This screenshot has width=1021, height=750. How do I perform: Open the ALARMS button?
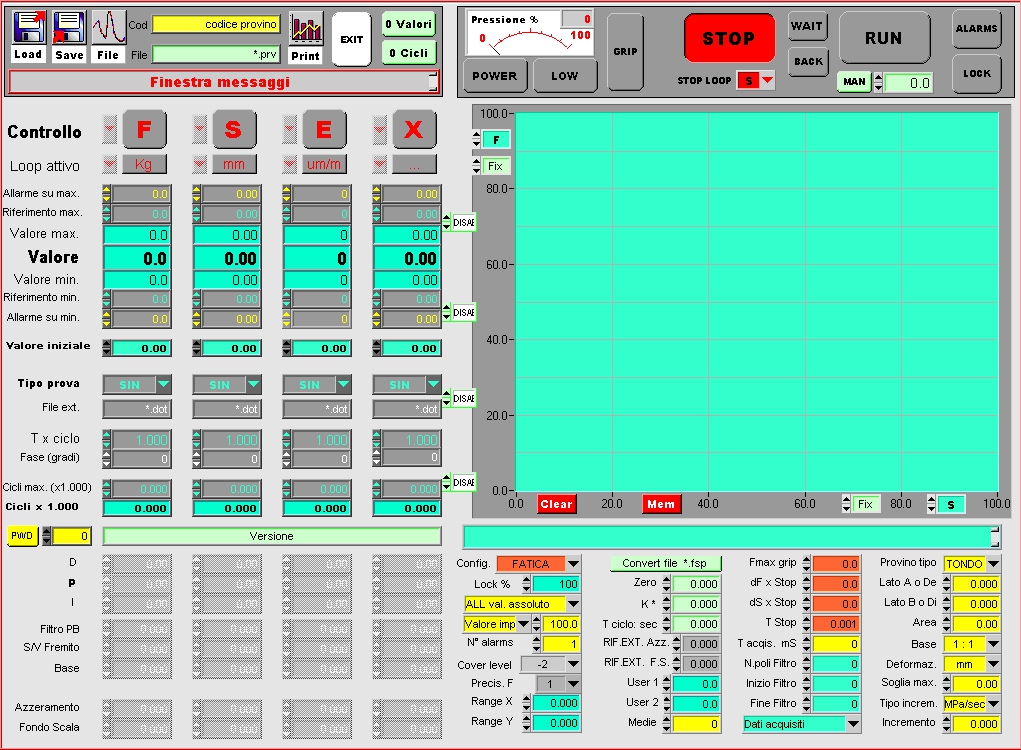pyautogui.click(x=976, y=29)
